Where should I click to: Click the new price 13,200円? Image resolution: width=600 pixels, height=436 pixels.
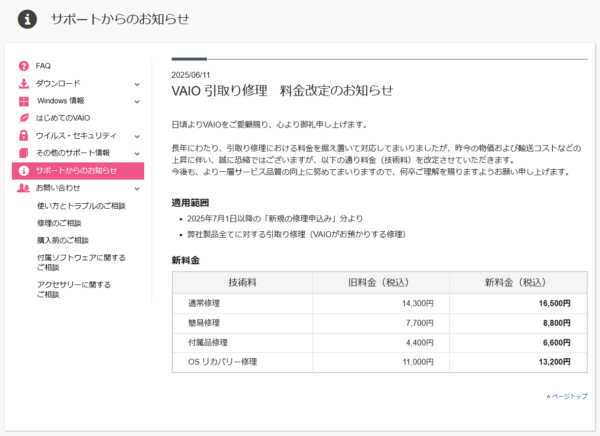pyautogui.click(x=554, y=362)
